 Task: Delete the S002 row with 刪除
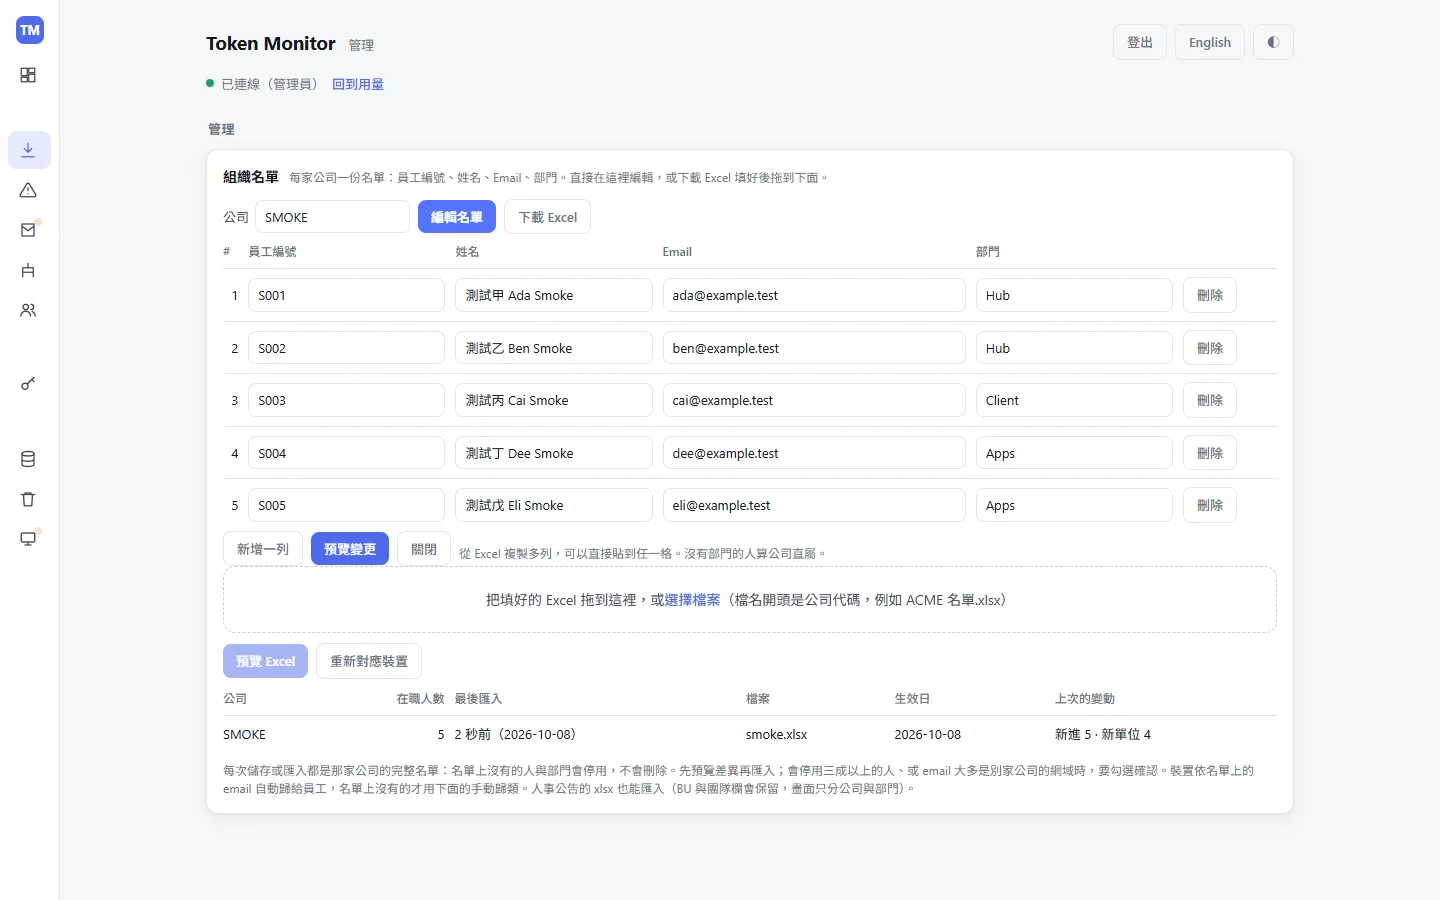pyautogui.click(x=1210, y=348)
